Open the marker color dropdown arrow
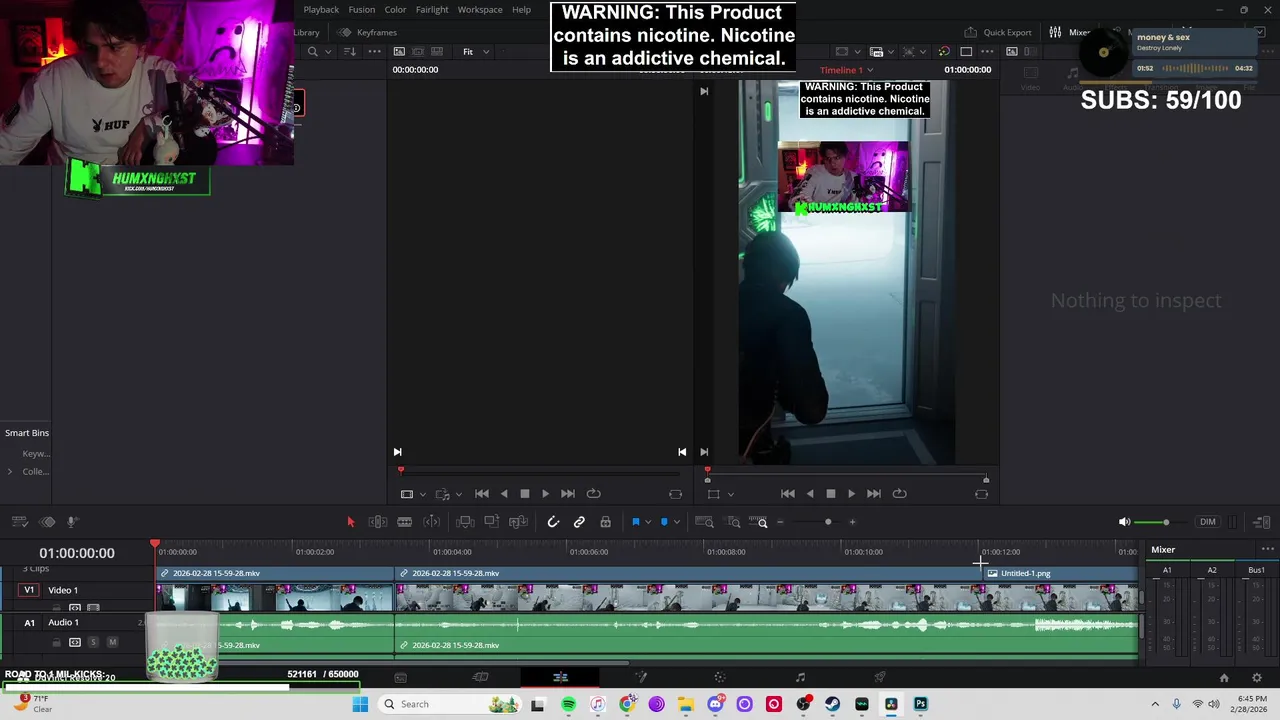Viewport: 1280px width, 720px height. [677, 522]
